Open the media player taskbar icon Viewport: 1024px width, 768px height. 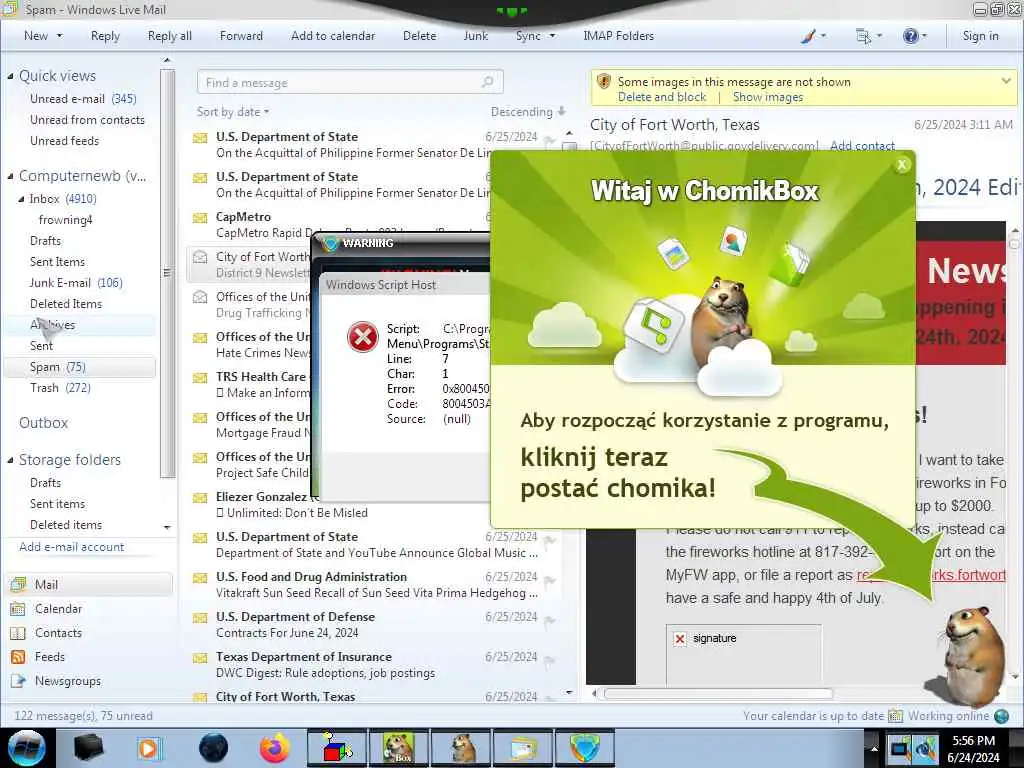coord(149,748)
